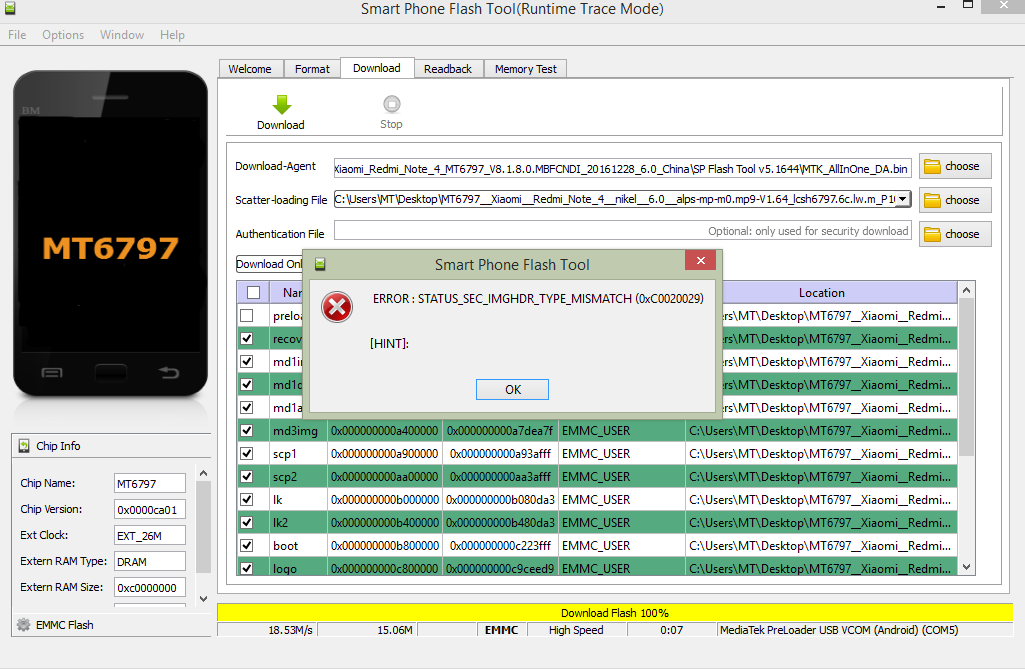Click the Authentication File input field

point(622,231)
